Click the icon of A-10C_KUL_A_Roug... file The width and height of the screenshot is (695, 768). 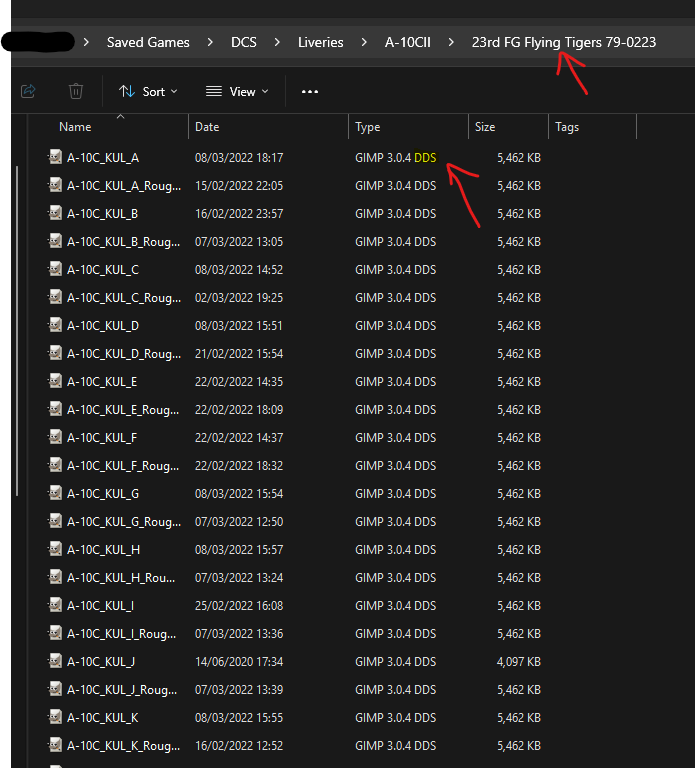click(x=55, y=185)
